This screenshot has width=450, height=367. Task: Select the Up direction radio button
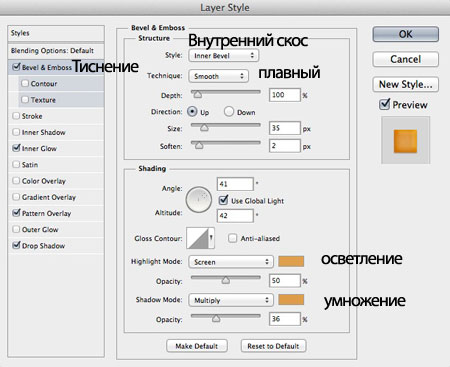192,111
